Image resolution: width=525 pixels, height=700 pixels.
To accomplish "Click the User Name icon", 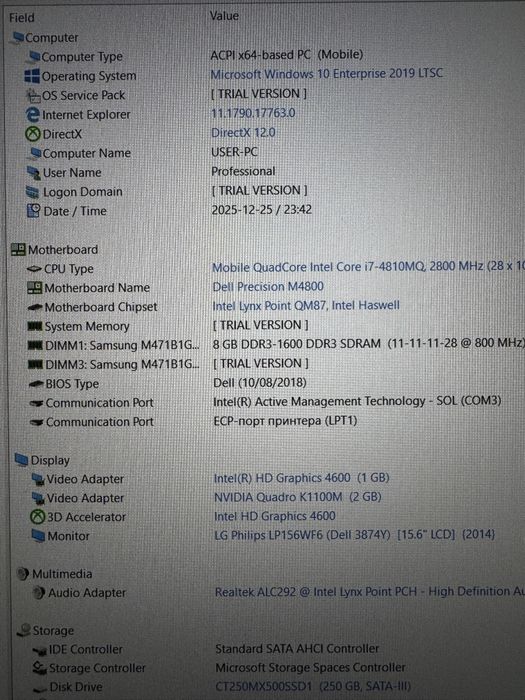I will point(33,172).
